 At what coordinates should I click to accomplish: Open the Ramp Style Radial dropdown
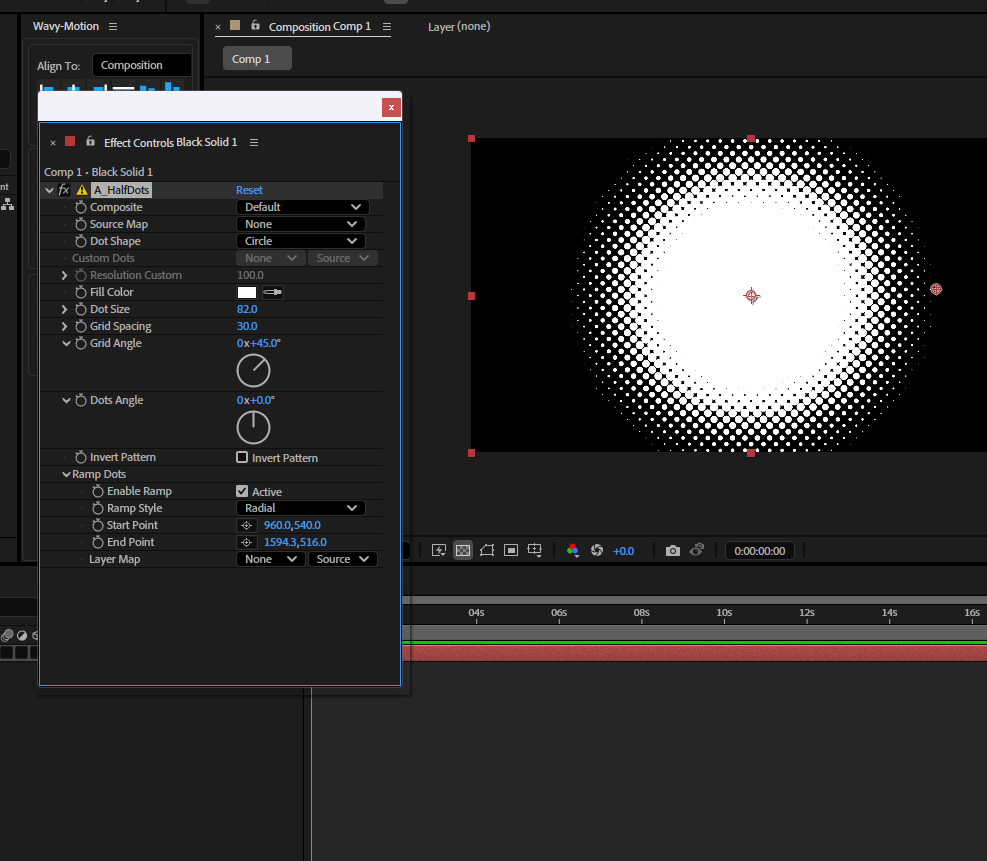tap(301, 508)
